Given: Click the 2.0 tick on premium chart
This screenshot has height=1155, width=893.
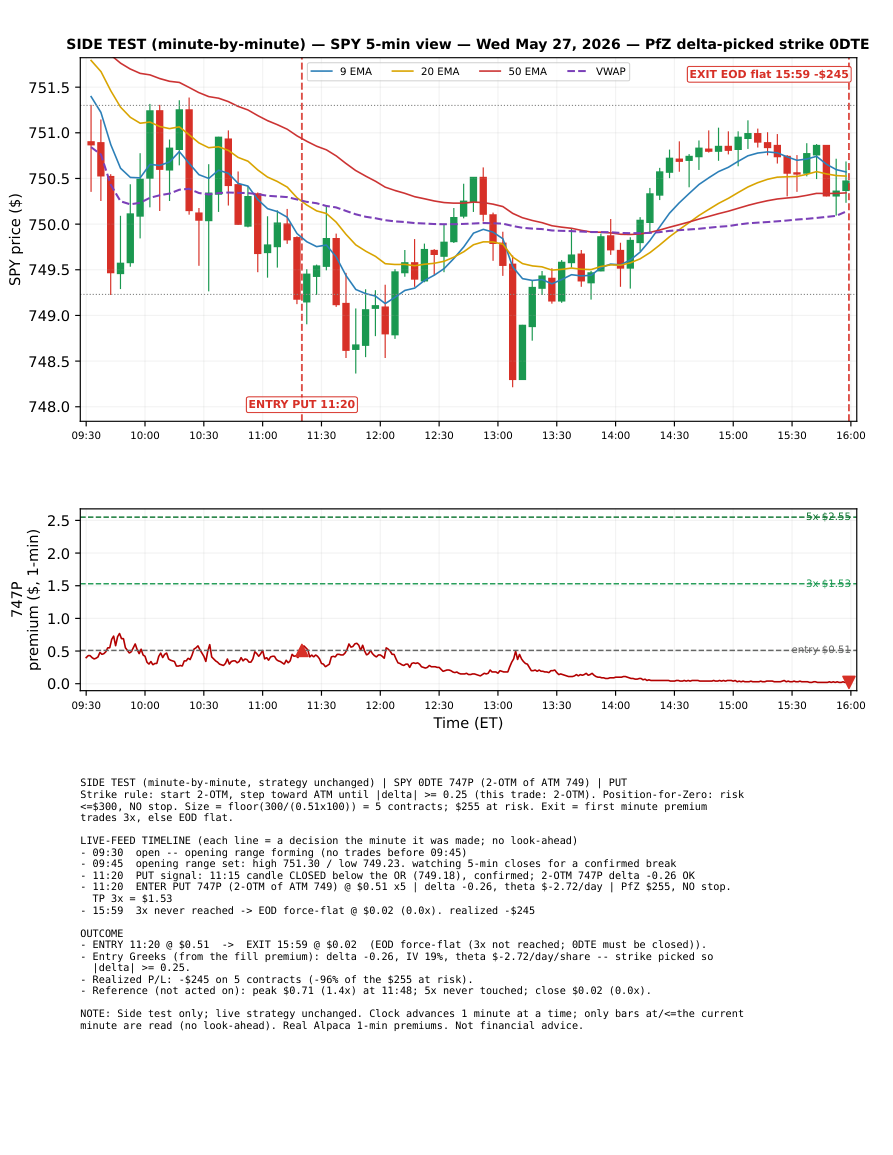Looking at the screenshot, I should click(58, 554).
